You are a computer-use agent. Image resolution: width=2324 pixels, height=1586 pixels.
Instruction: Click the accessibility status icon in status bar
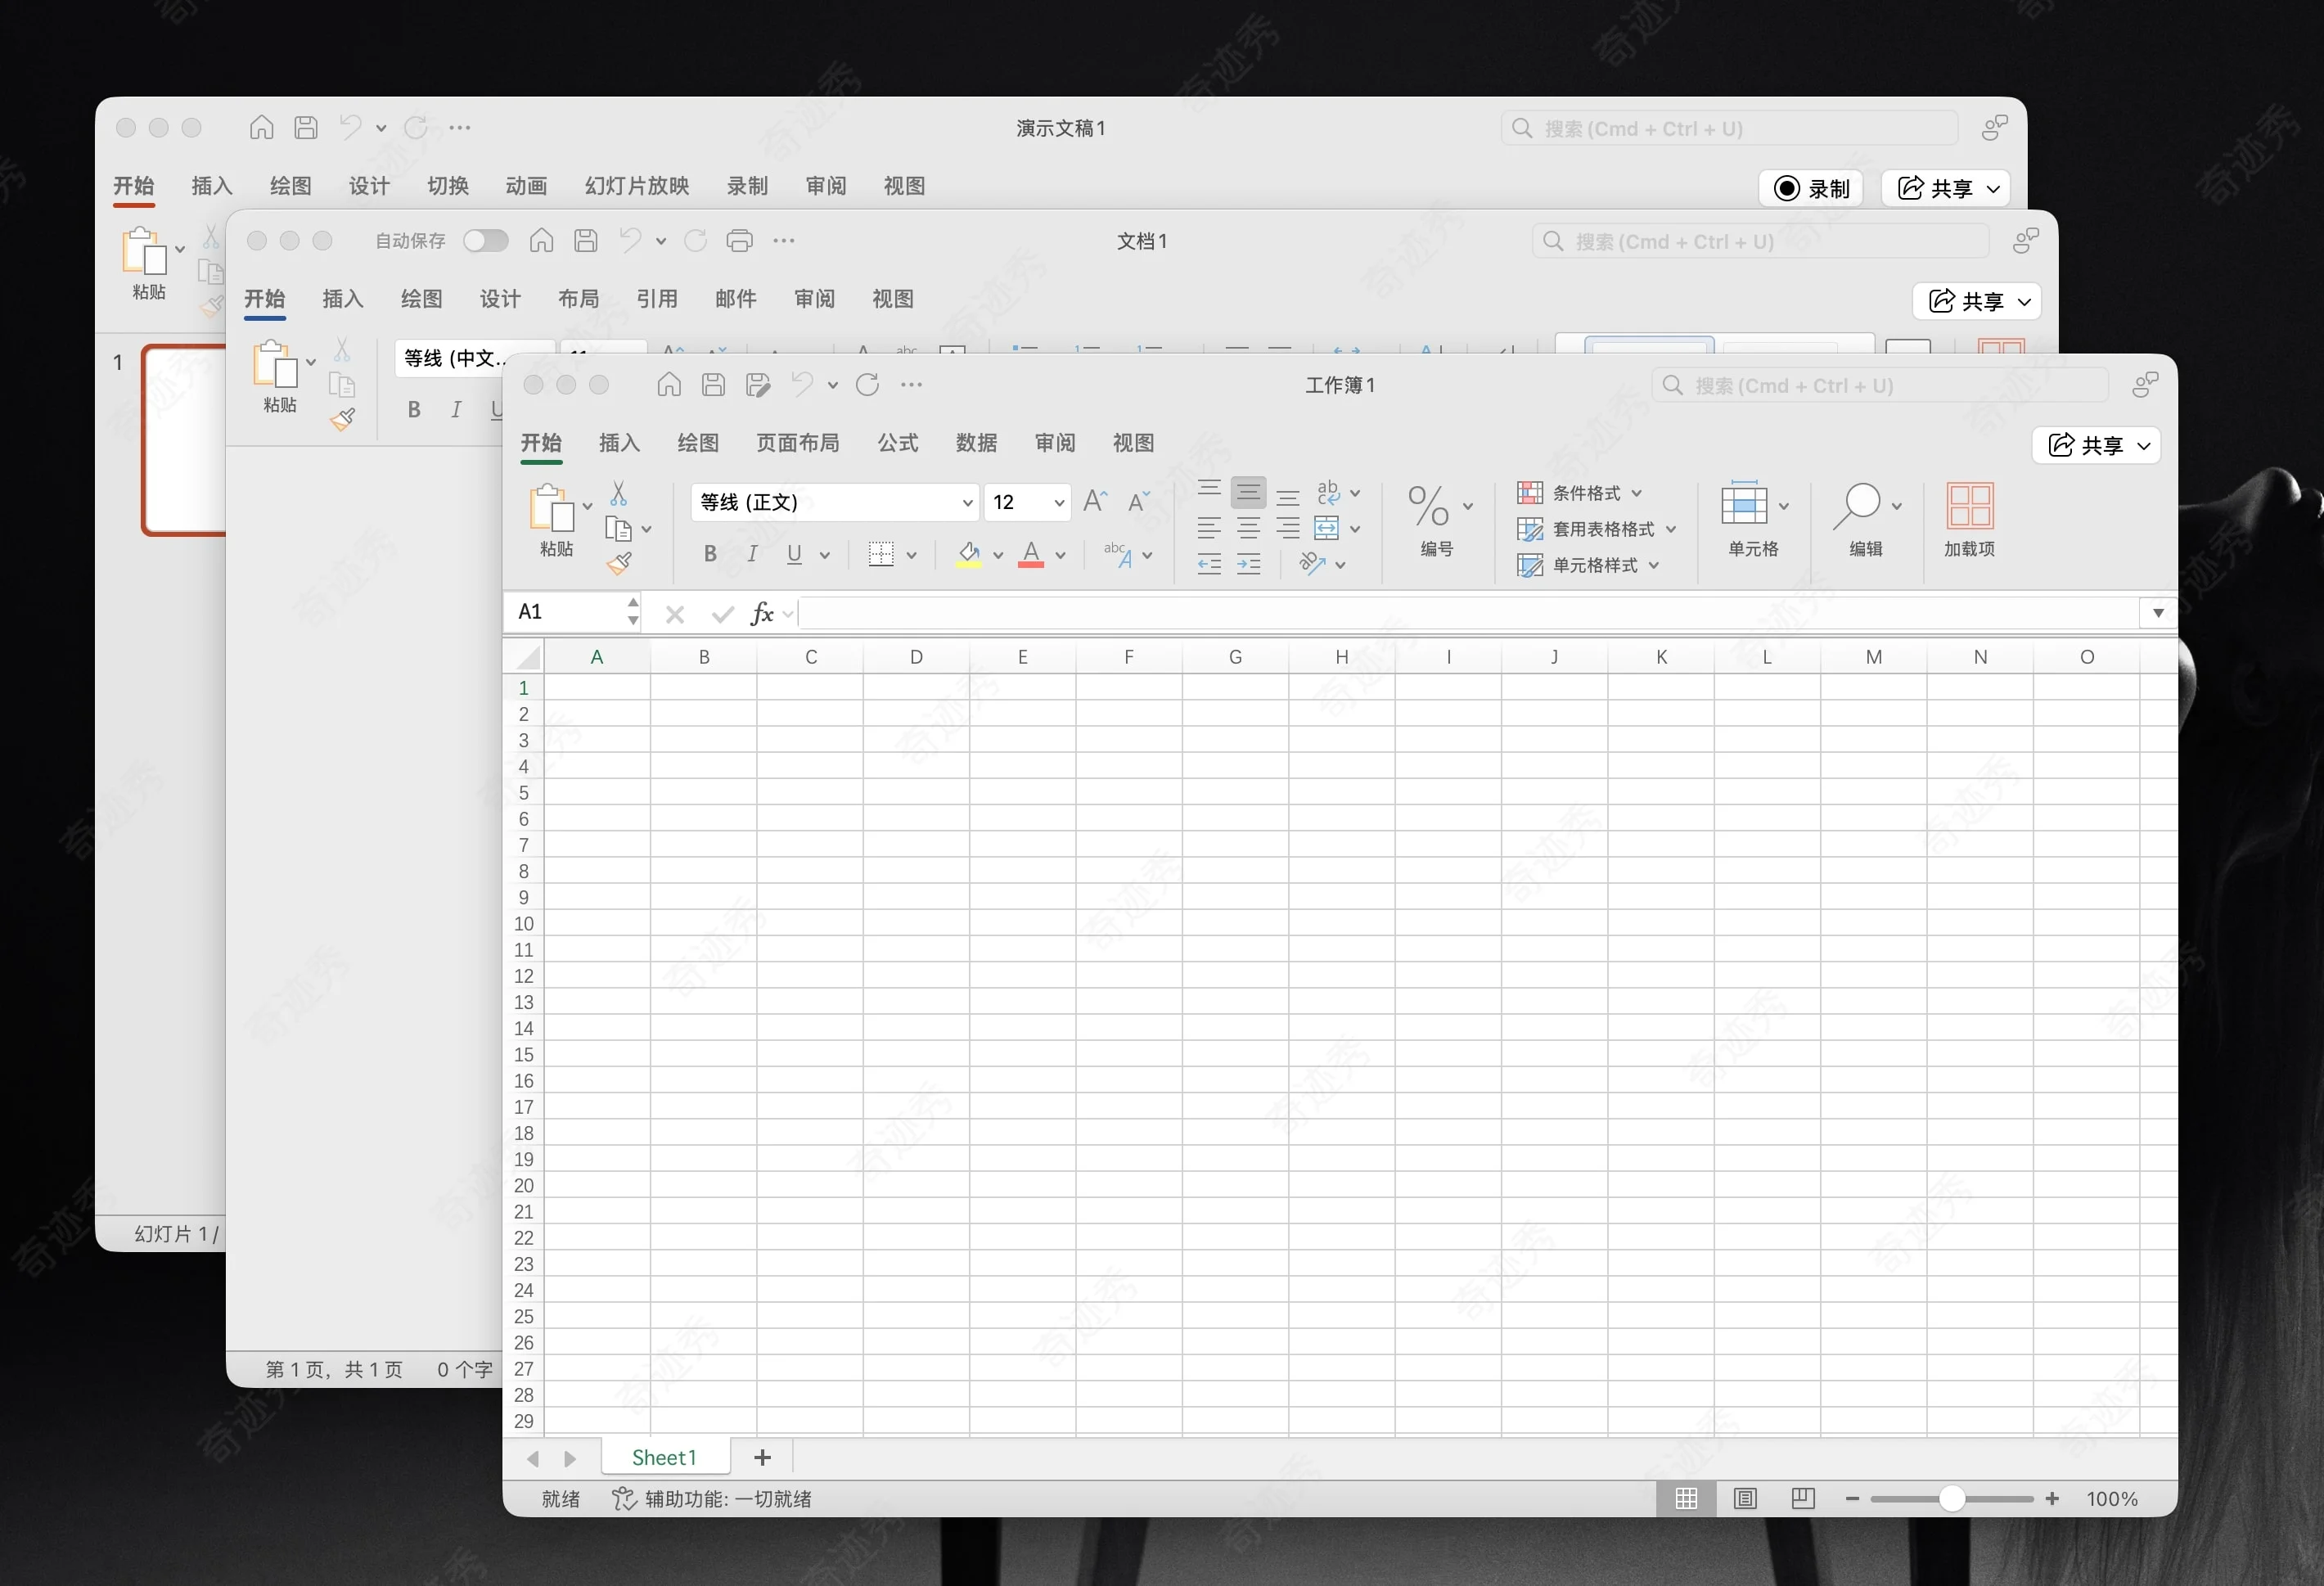(x=624, y=1498)
